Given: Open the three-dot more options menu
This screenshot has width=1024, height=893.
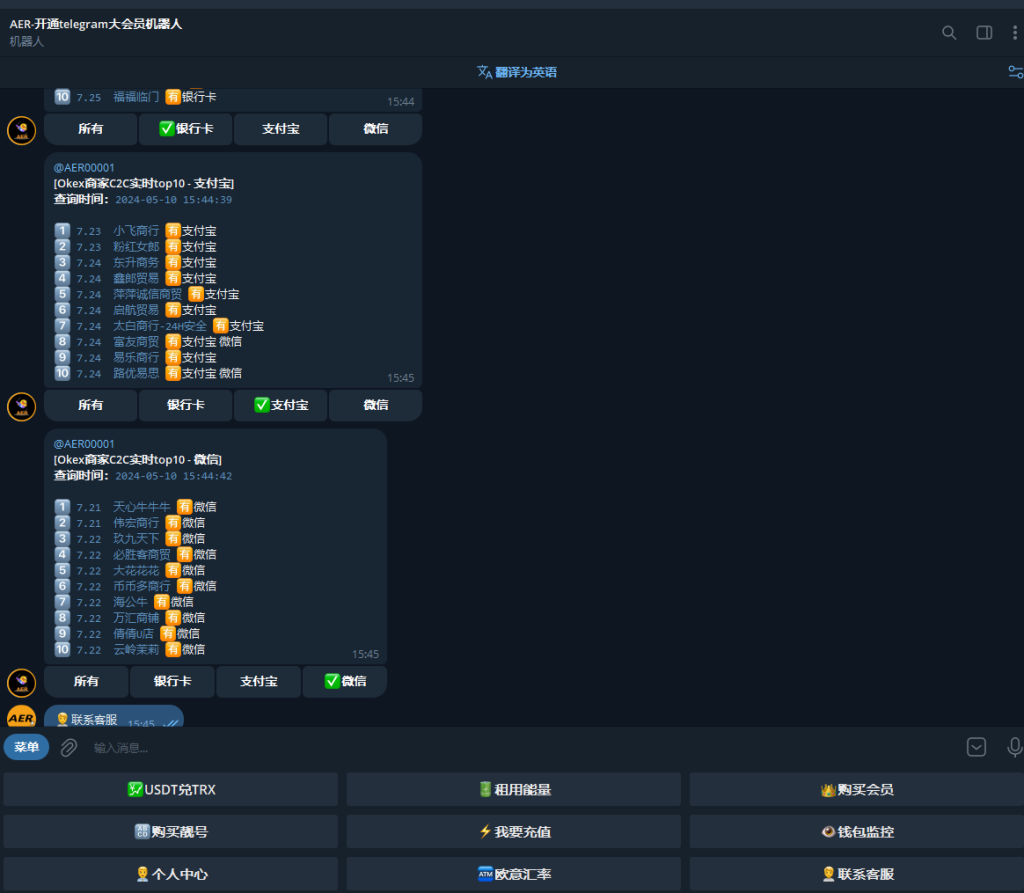Looking at the screenshot, I should click(x=1015, y=33).
